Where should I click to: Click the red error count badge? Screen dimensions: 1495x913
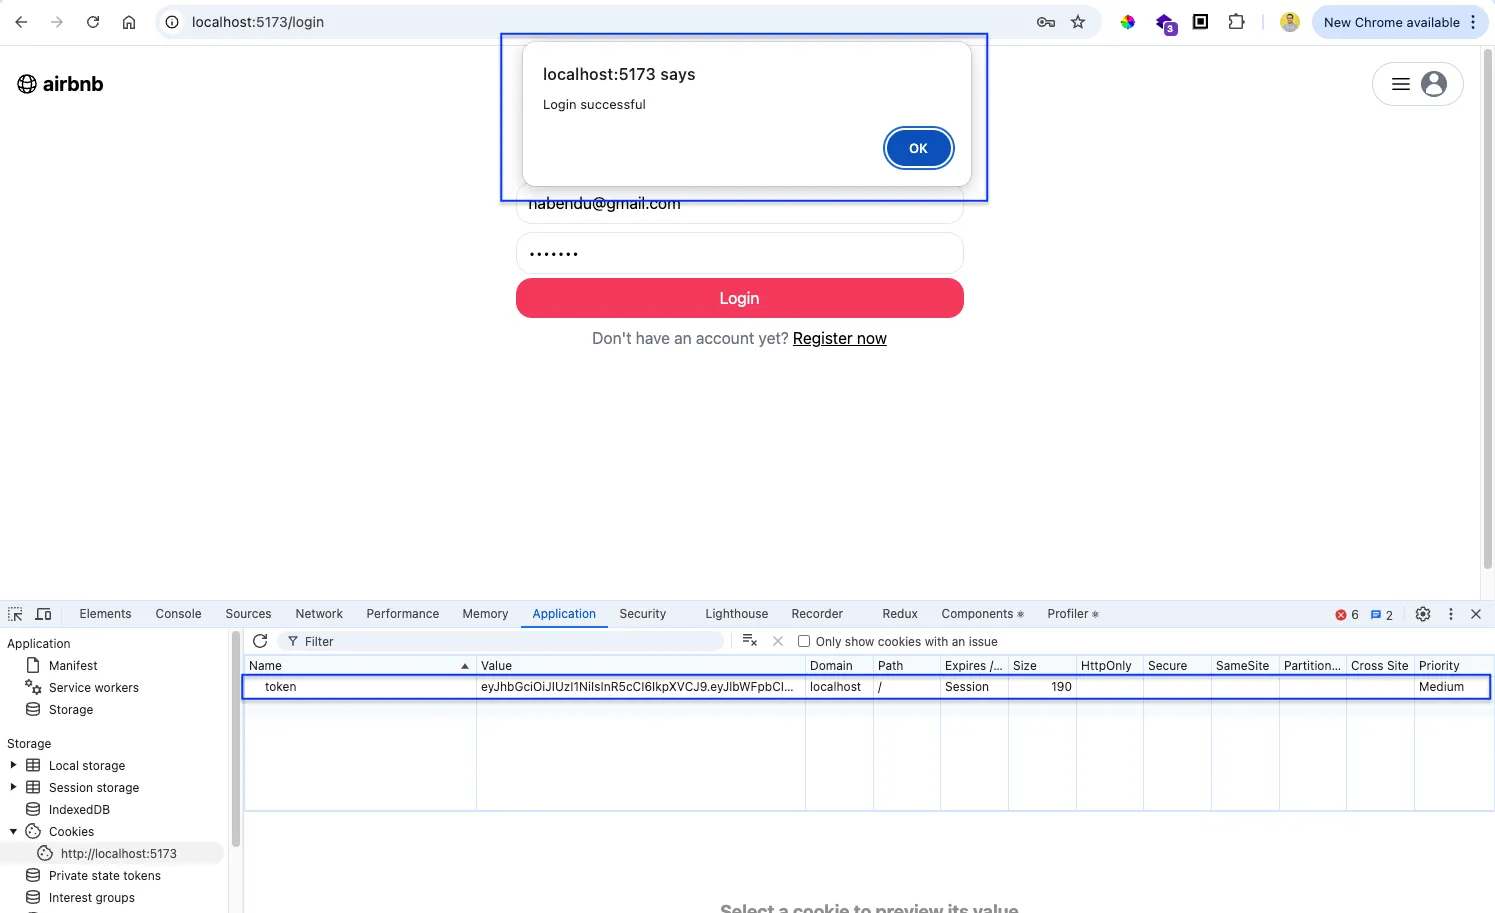[1347, 615]
